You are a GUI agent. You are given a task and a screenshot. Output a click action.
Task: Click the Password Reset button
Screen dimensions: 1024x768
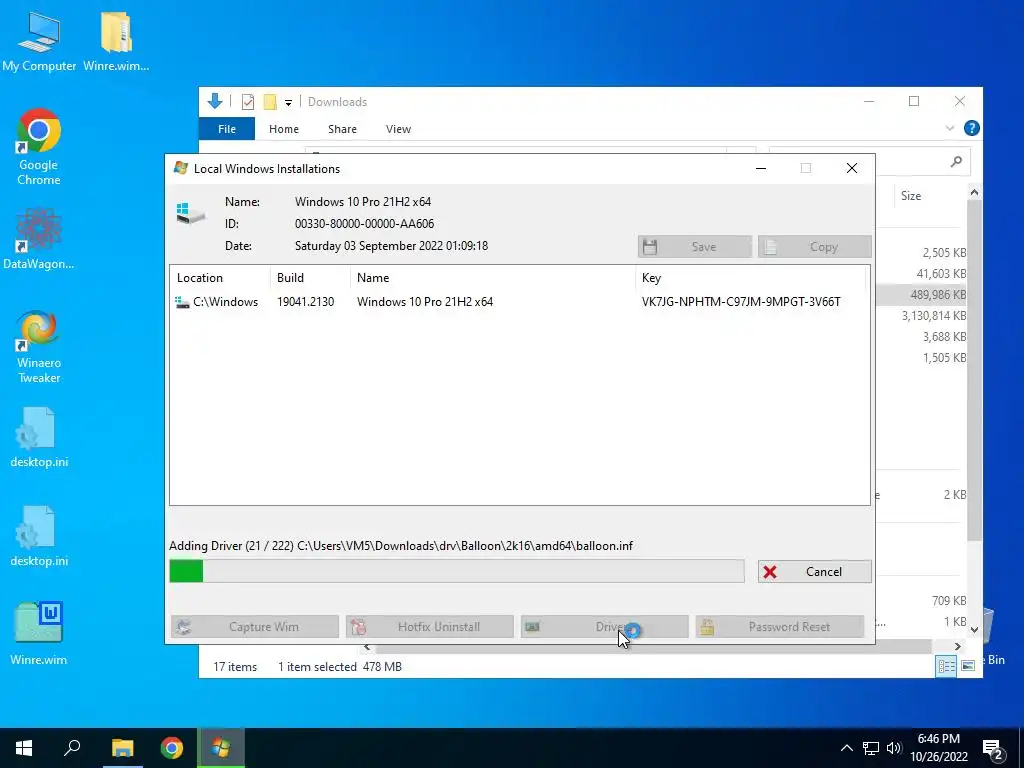pos(780,627)
